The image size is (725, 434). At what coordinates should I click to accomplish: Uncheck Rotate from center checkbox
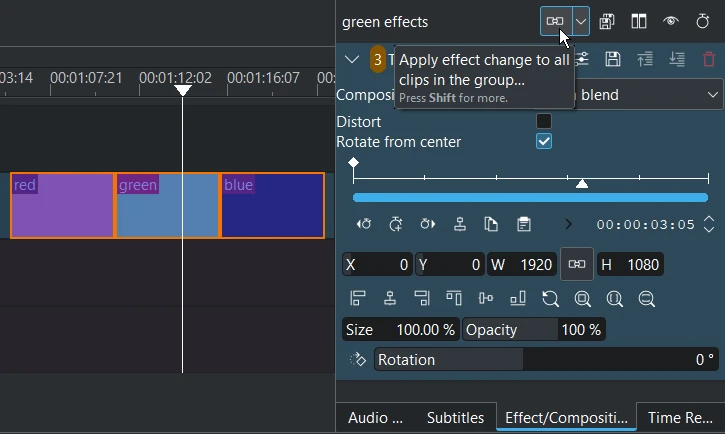tap(544, 141)
